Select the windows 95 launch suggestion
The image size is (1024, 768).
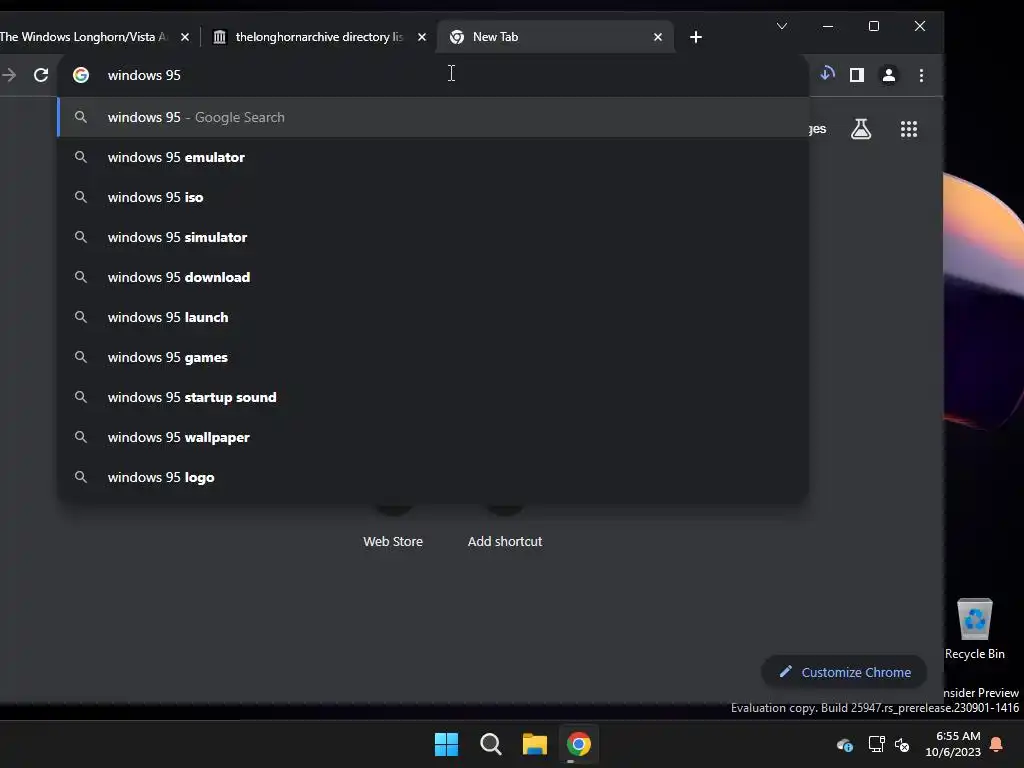(x=433, y=317)
